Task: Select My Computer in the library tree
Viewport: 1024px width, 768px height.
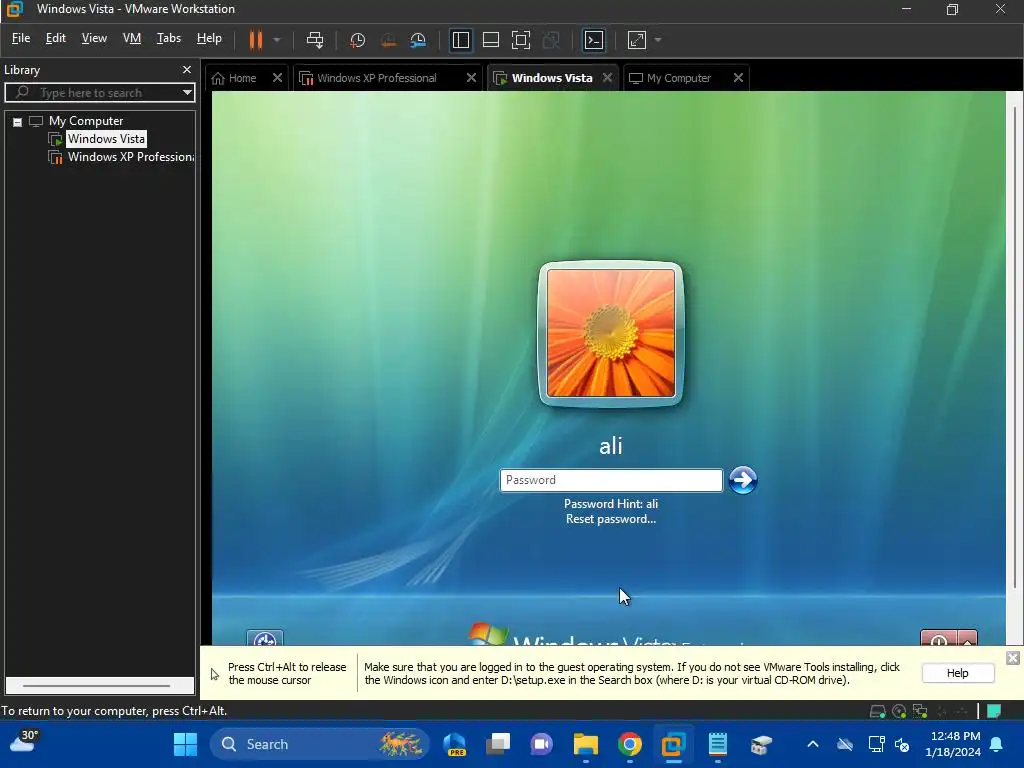Action: click(86, 121)
